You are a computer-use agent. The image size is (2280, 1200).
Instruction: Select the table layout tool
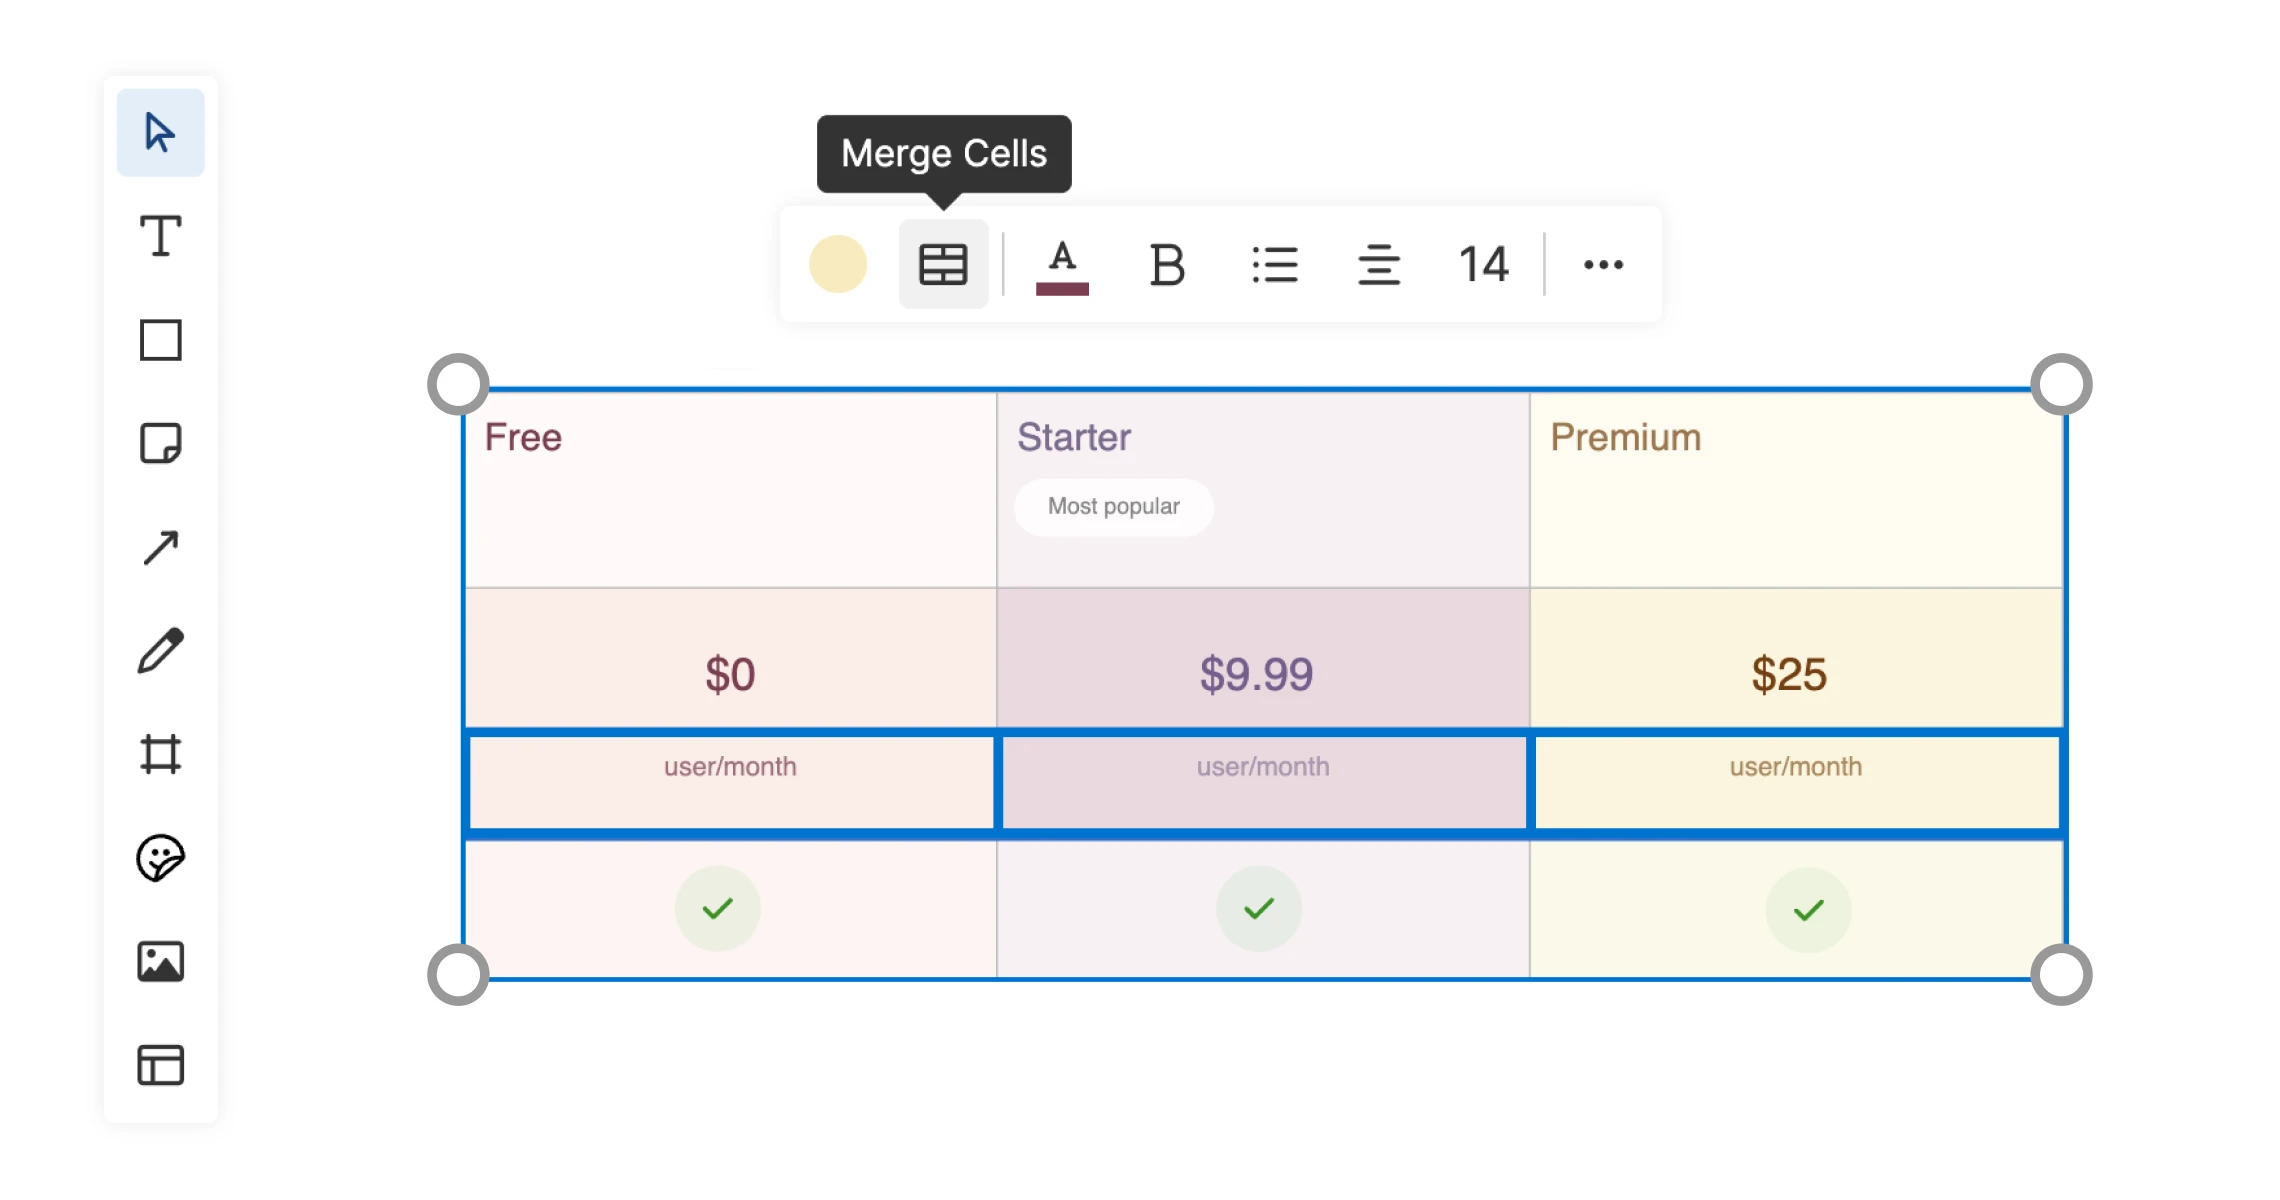[160, 1065]
